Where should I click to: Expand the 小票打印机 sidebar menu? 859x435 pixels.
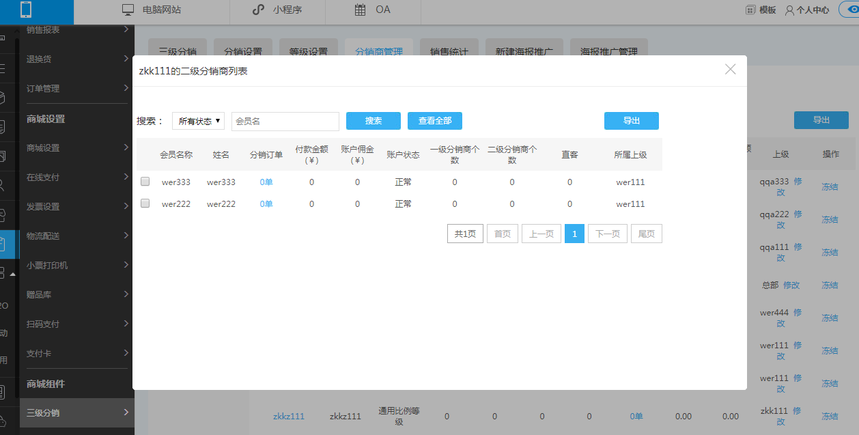(77, 265)
